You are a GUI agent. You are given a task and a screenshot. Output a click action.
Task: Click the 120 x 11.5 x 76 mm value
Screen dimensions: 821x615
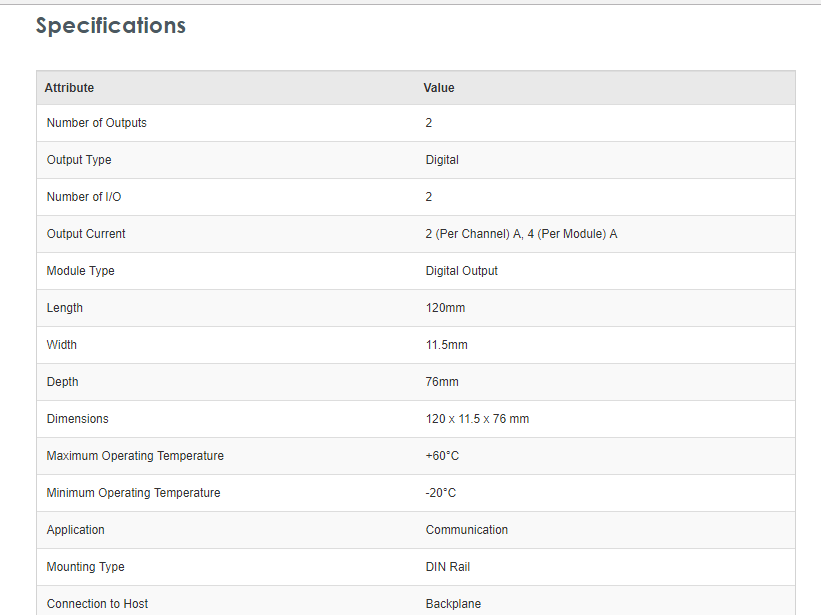(x=477, y=419)
